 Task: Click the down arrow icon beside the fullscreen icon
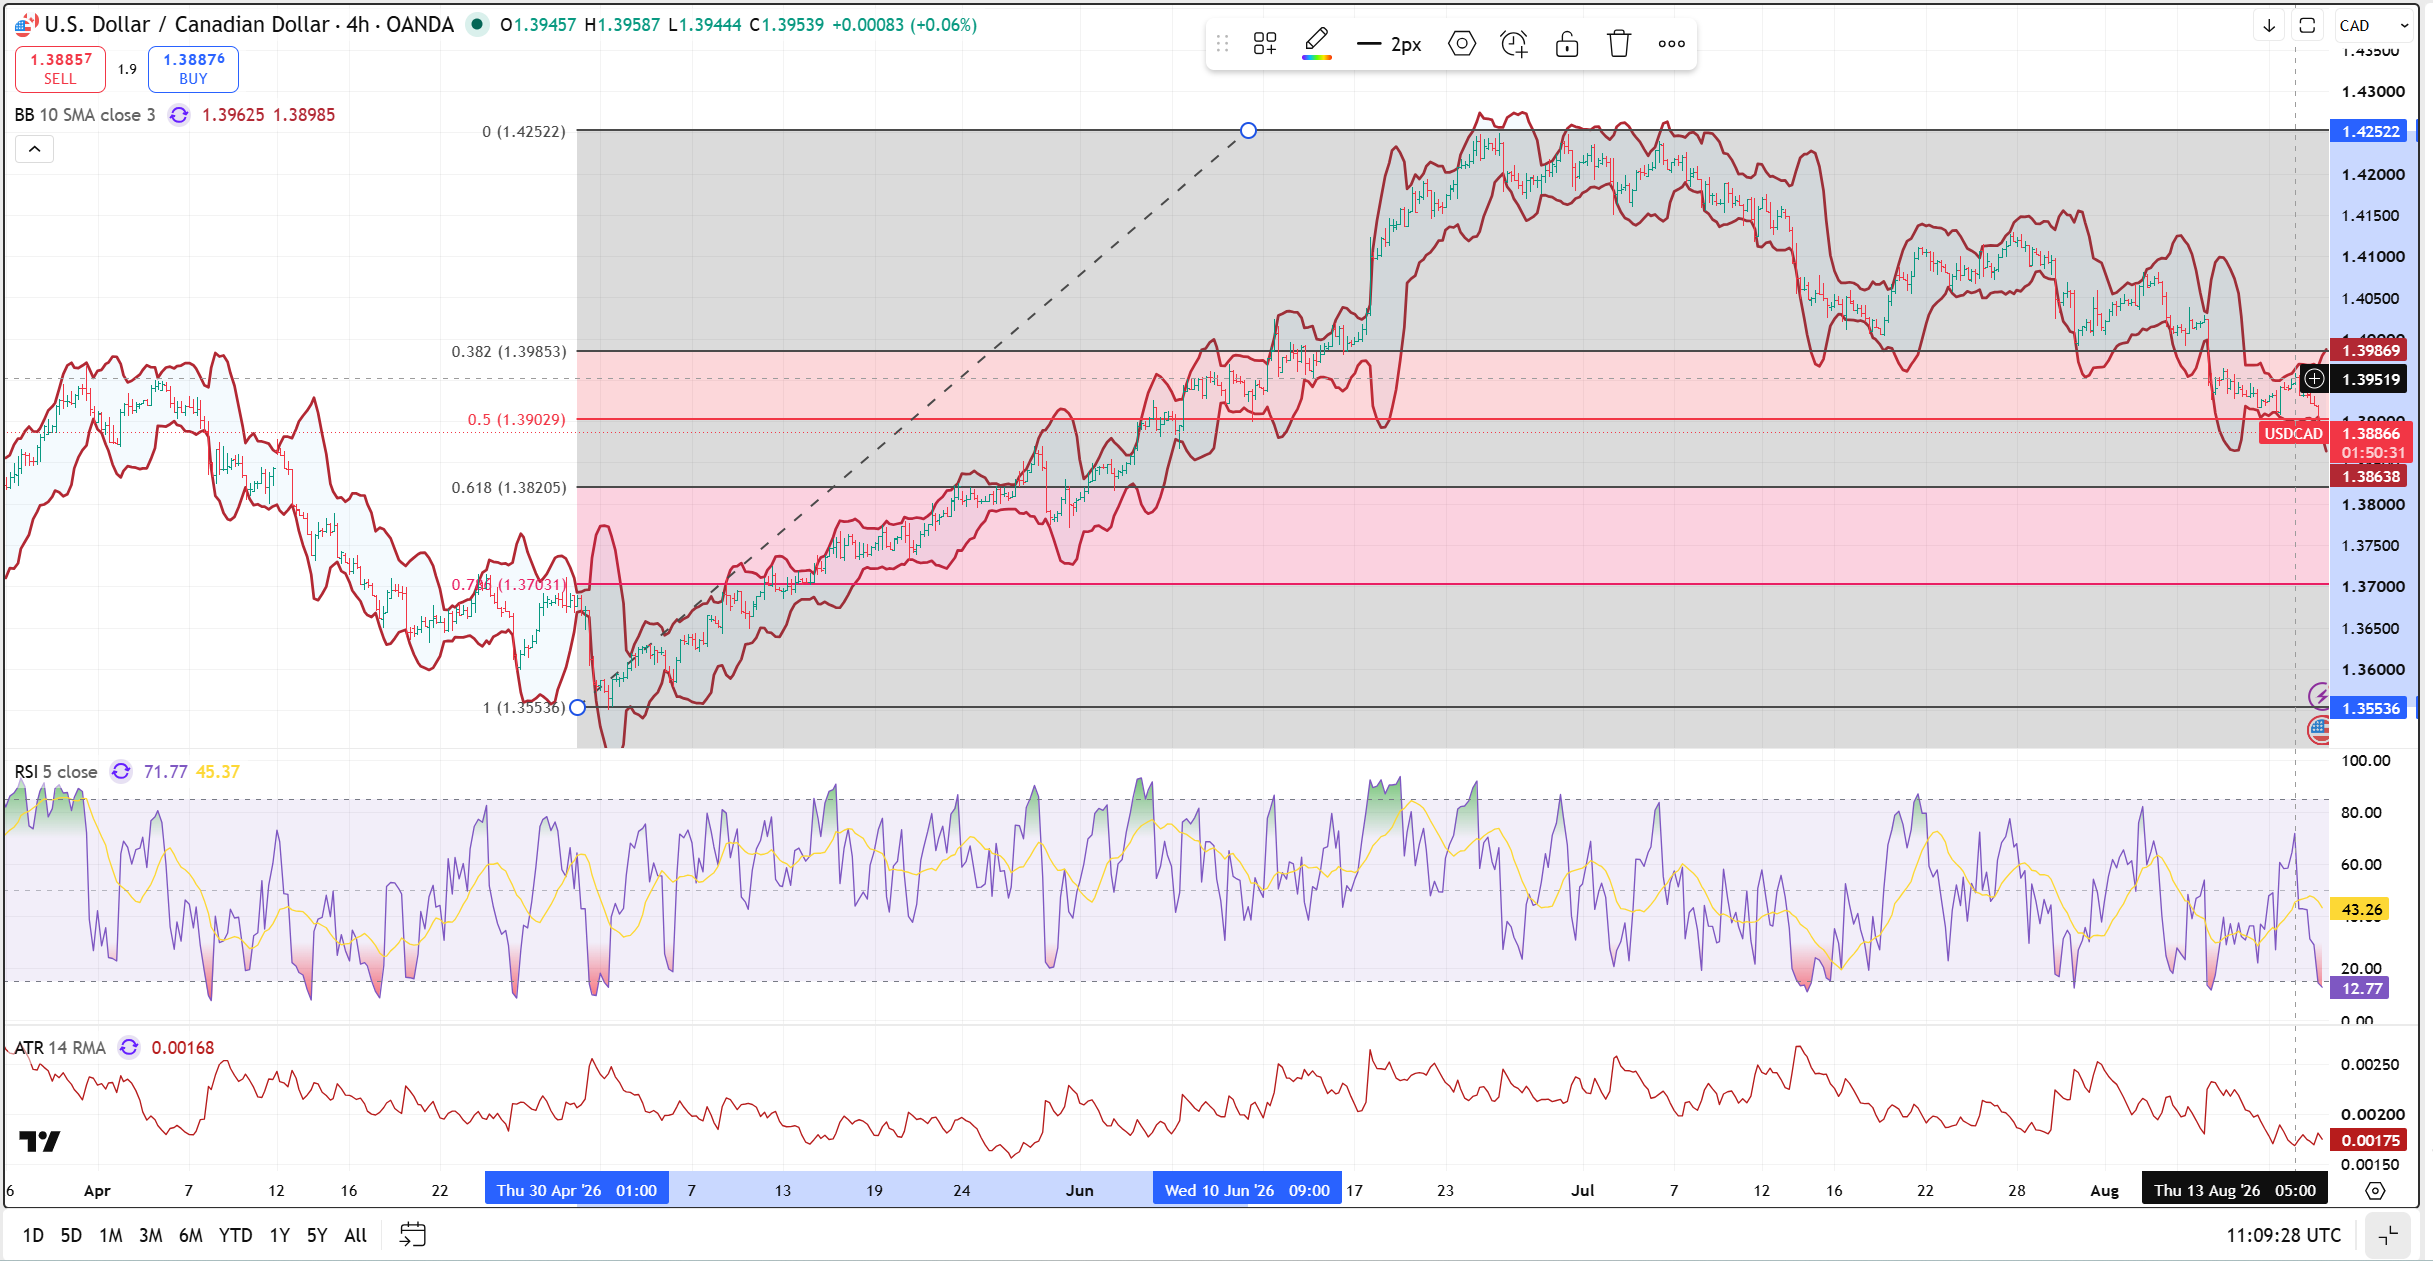[2269, 25]
